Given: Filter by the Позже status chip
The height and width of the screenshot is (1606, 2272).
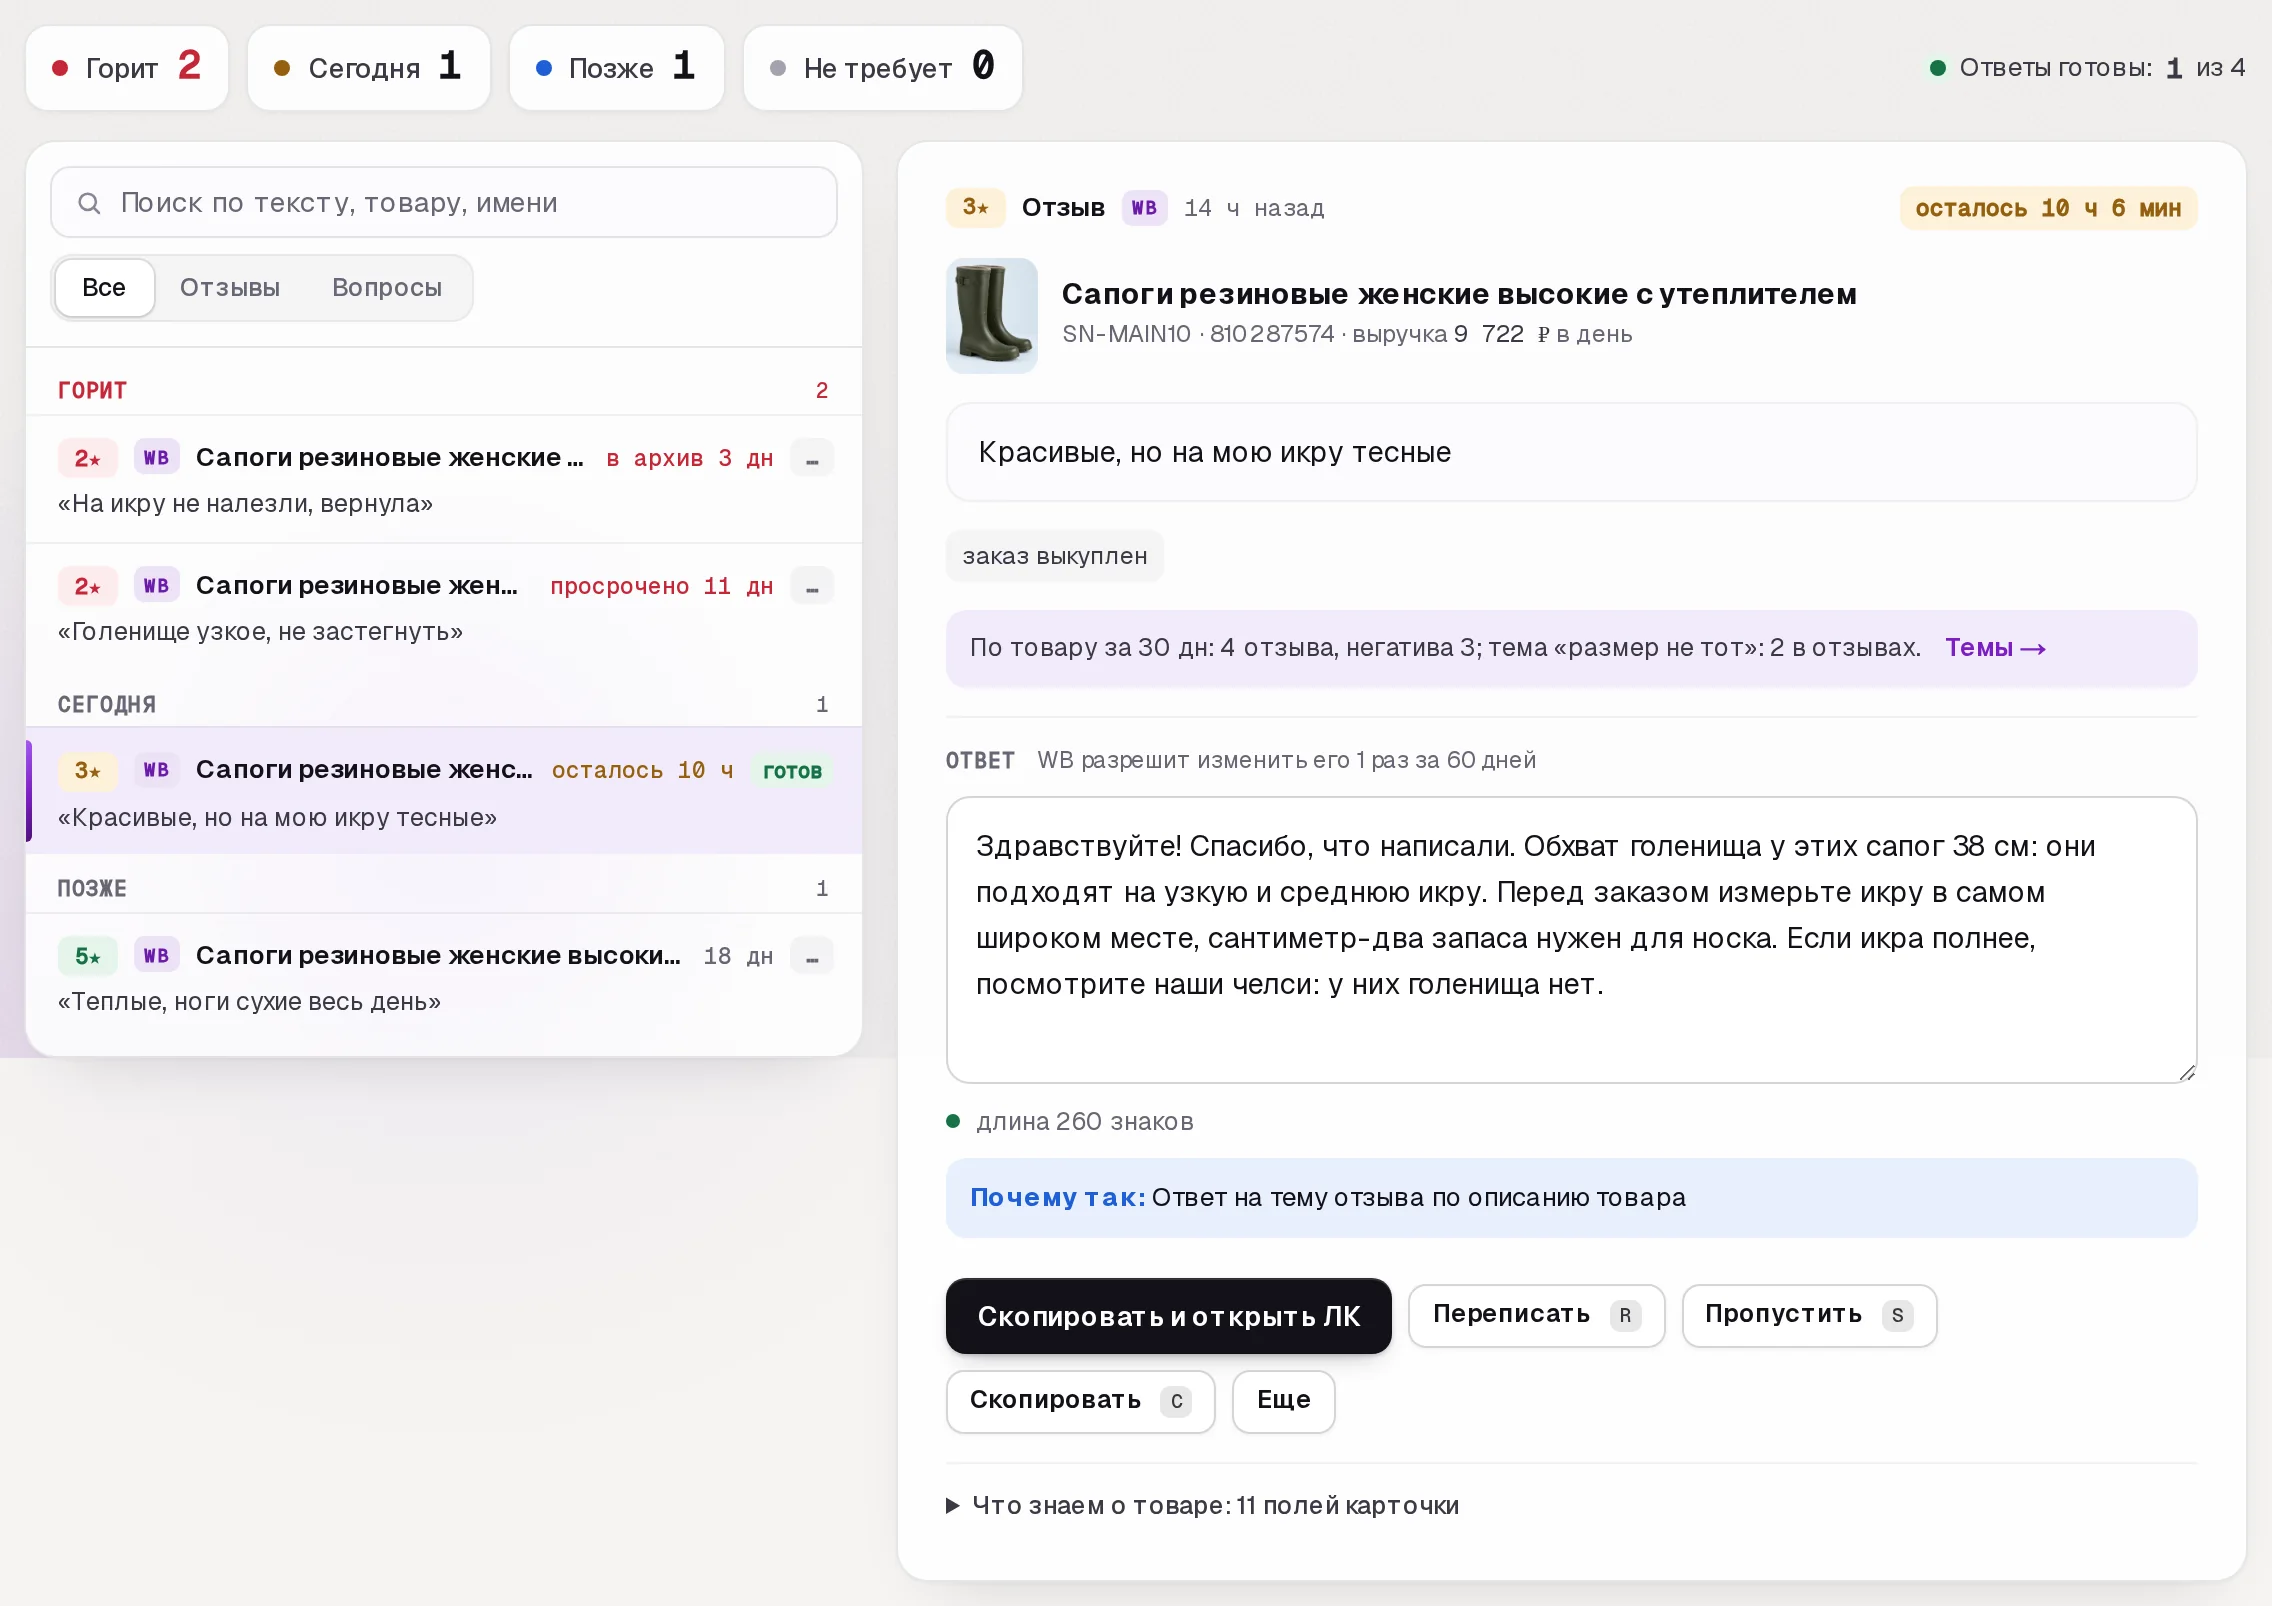Looking at the screenshot, I should click(x=616, y=68).
